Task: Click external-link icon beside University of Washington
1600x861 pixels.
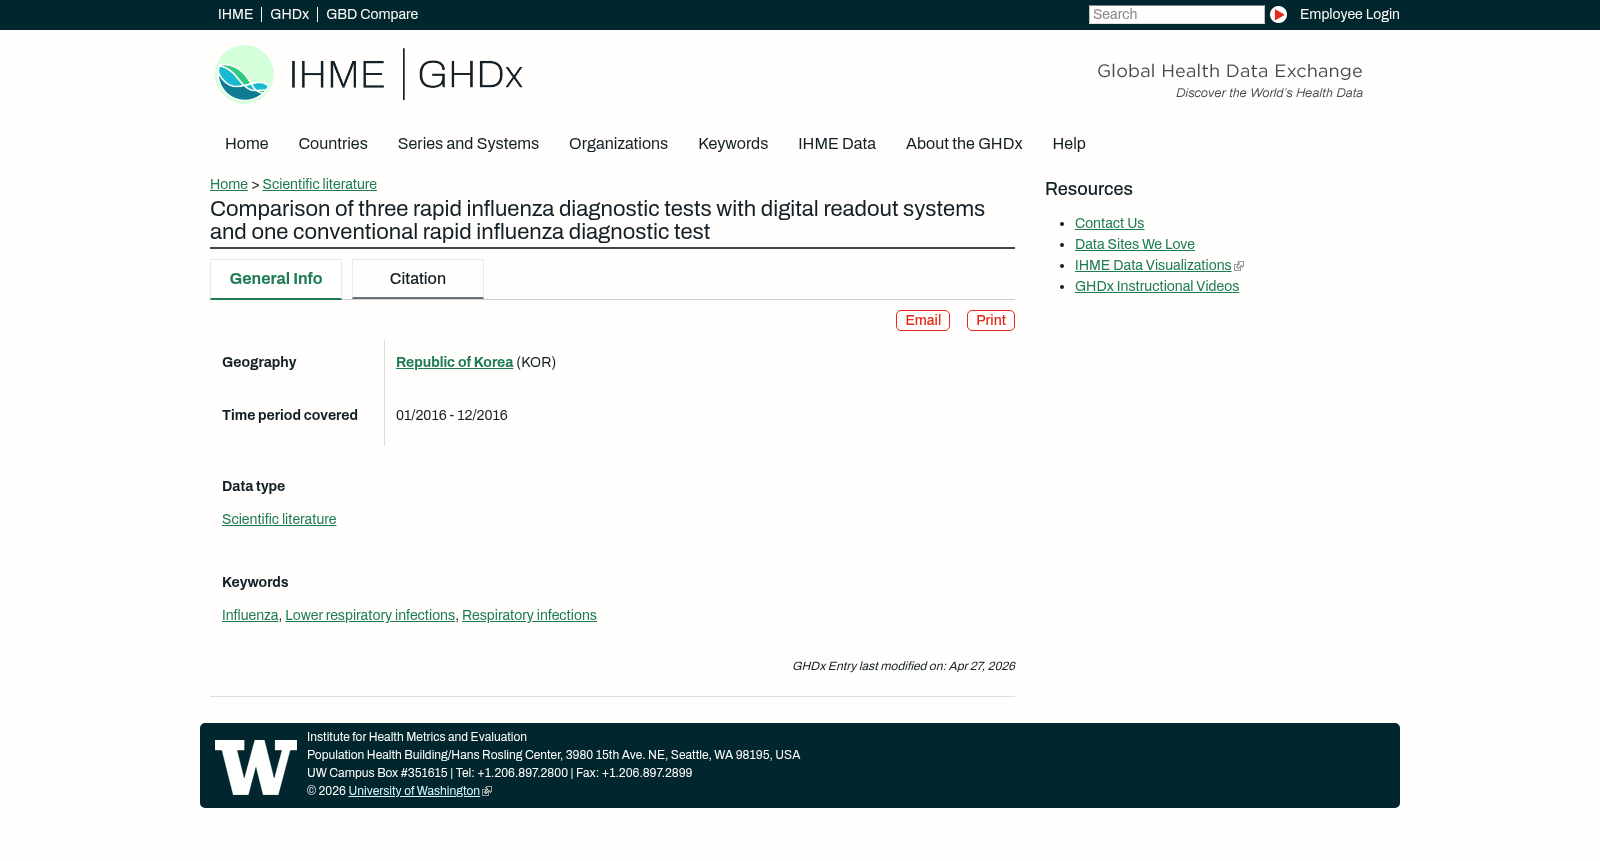Action: [487, 791]
